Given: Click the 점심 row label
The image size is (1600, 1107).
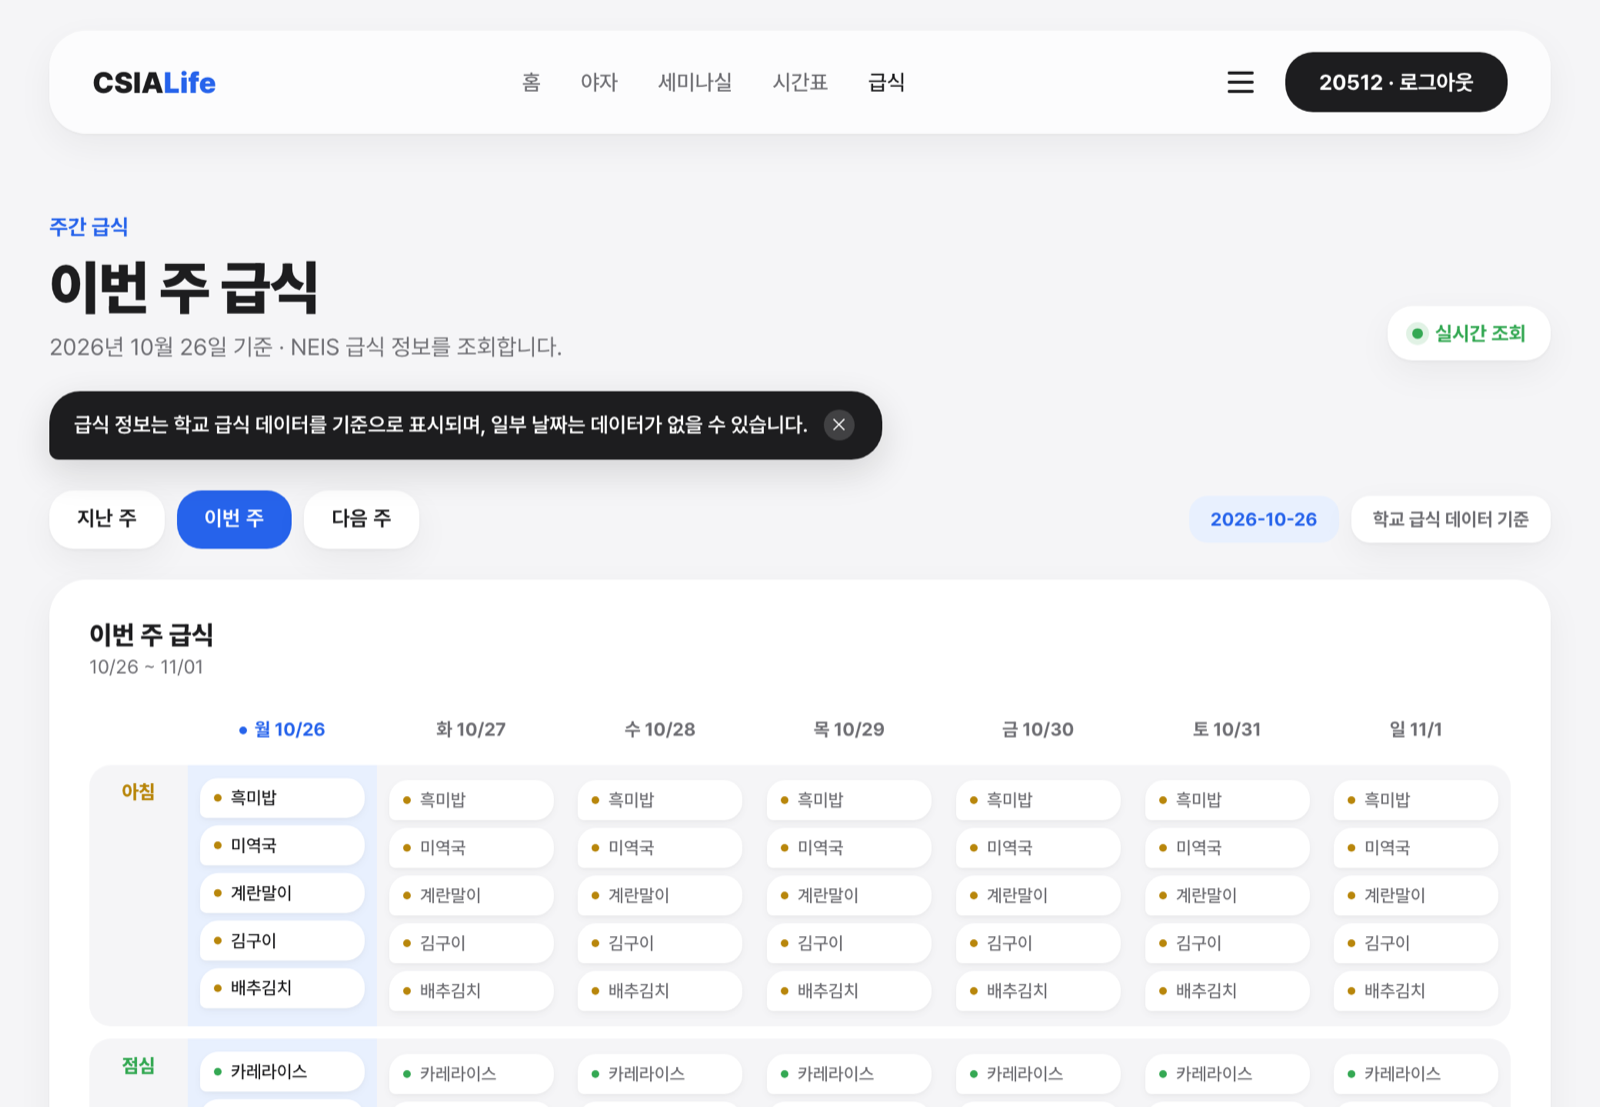Looking at the screenshot, I should (x=138, y=1066).
